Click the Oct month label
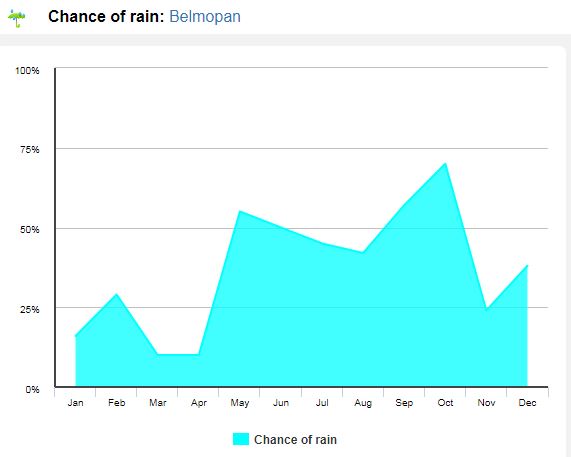Viewport: 571px width, 457px height. [445, 403]
